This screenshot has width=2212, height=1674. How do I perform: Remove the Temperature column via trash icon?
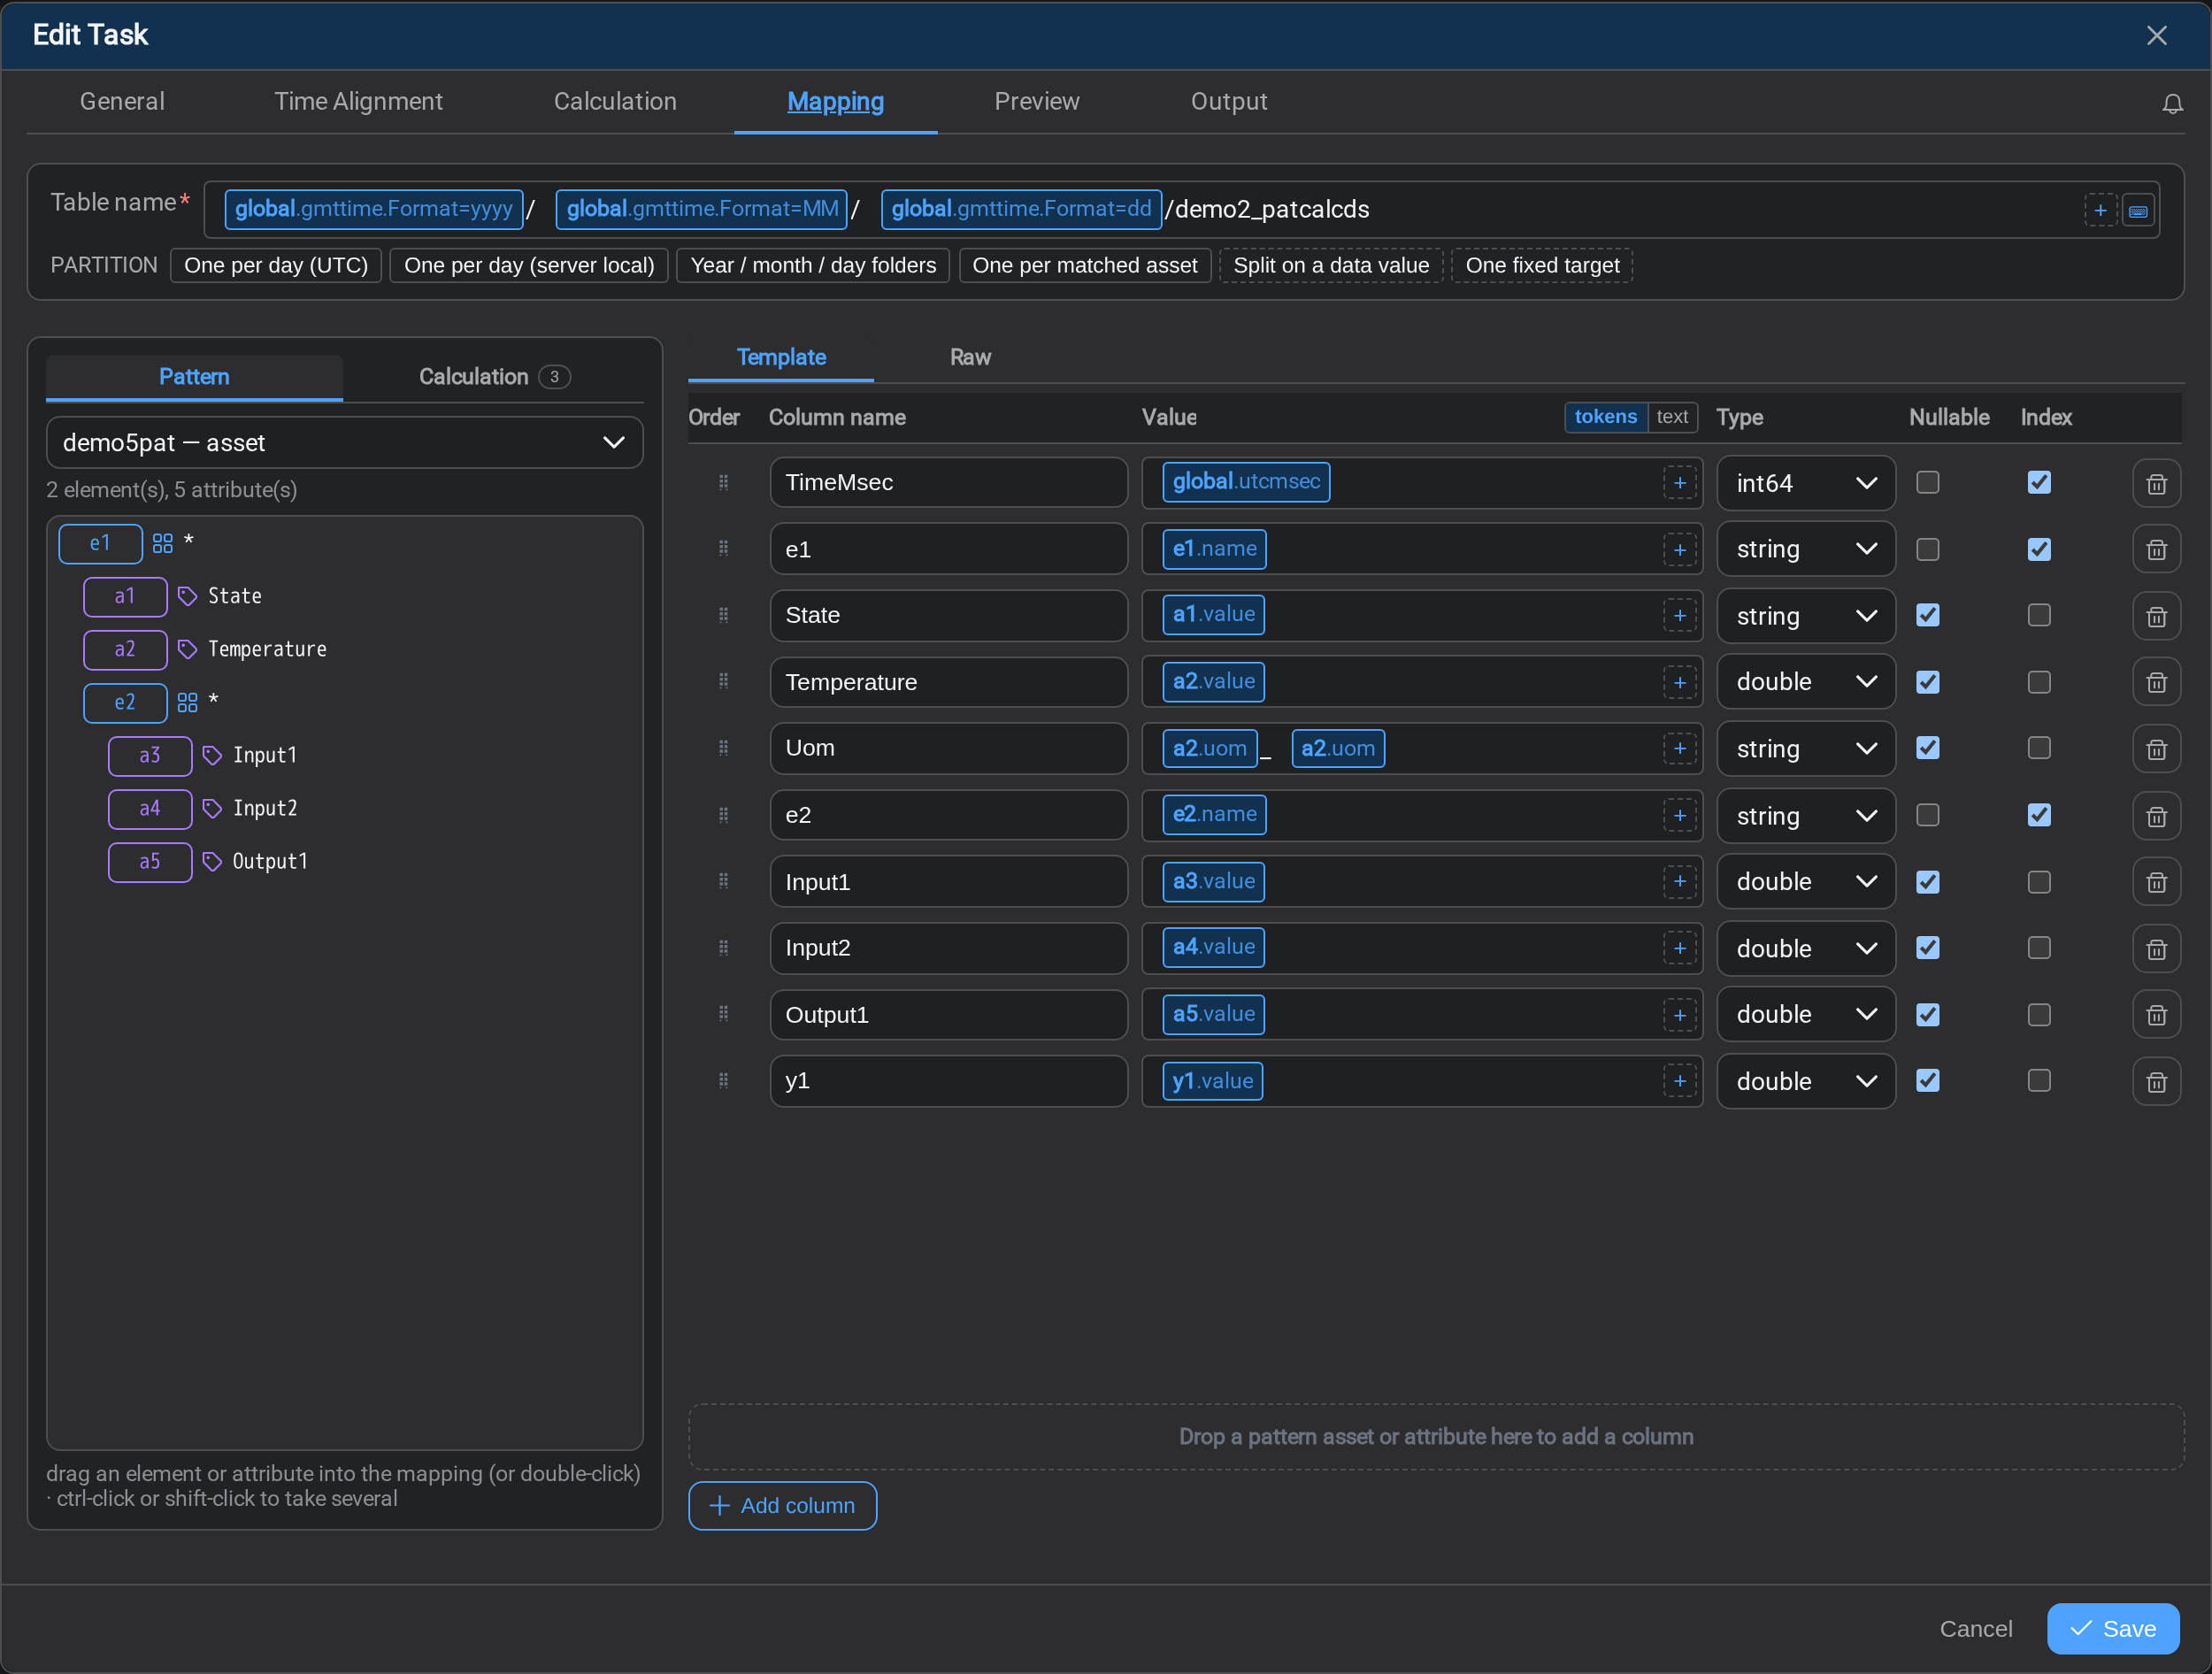coord(2156,682)
